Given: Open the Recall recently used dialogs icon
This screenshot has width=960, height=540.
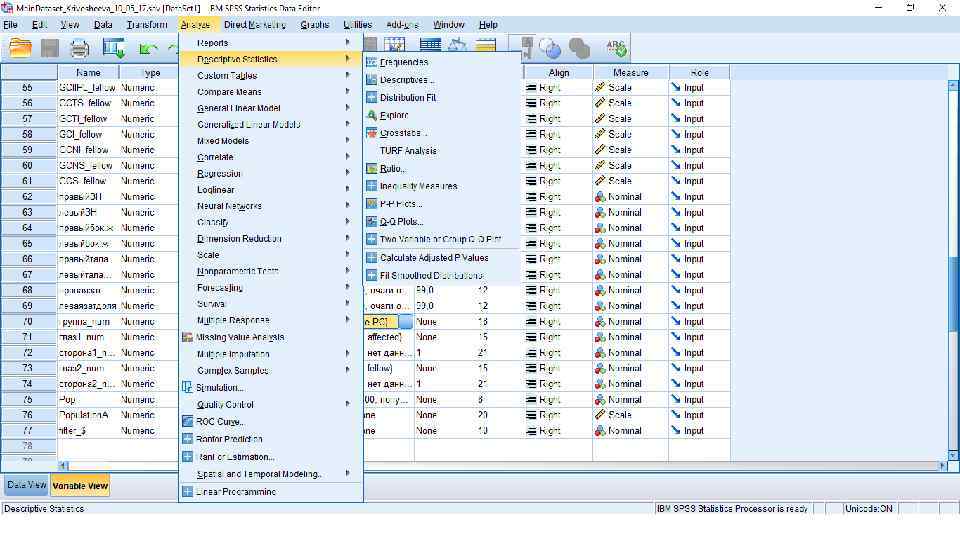Looking at the screenshot, I should click(114, 48).
